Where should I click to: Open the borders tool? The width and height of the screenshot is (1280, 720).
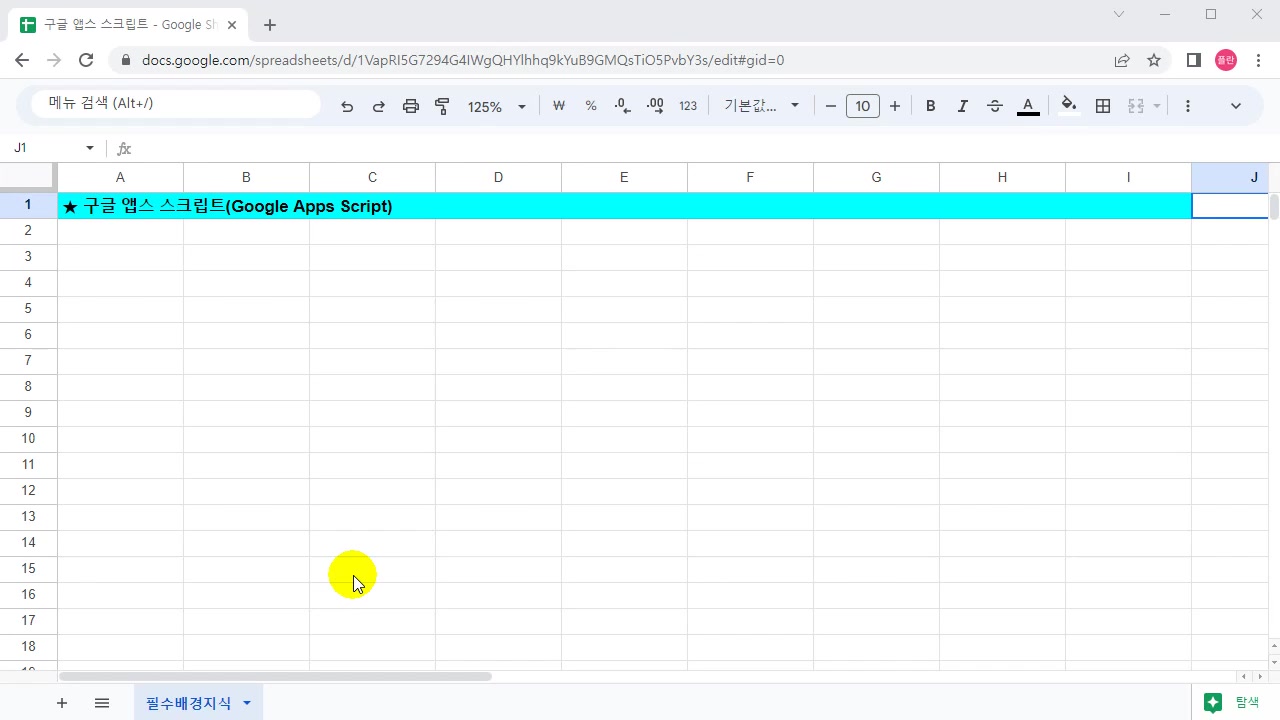[1102, 105]
